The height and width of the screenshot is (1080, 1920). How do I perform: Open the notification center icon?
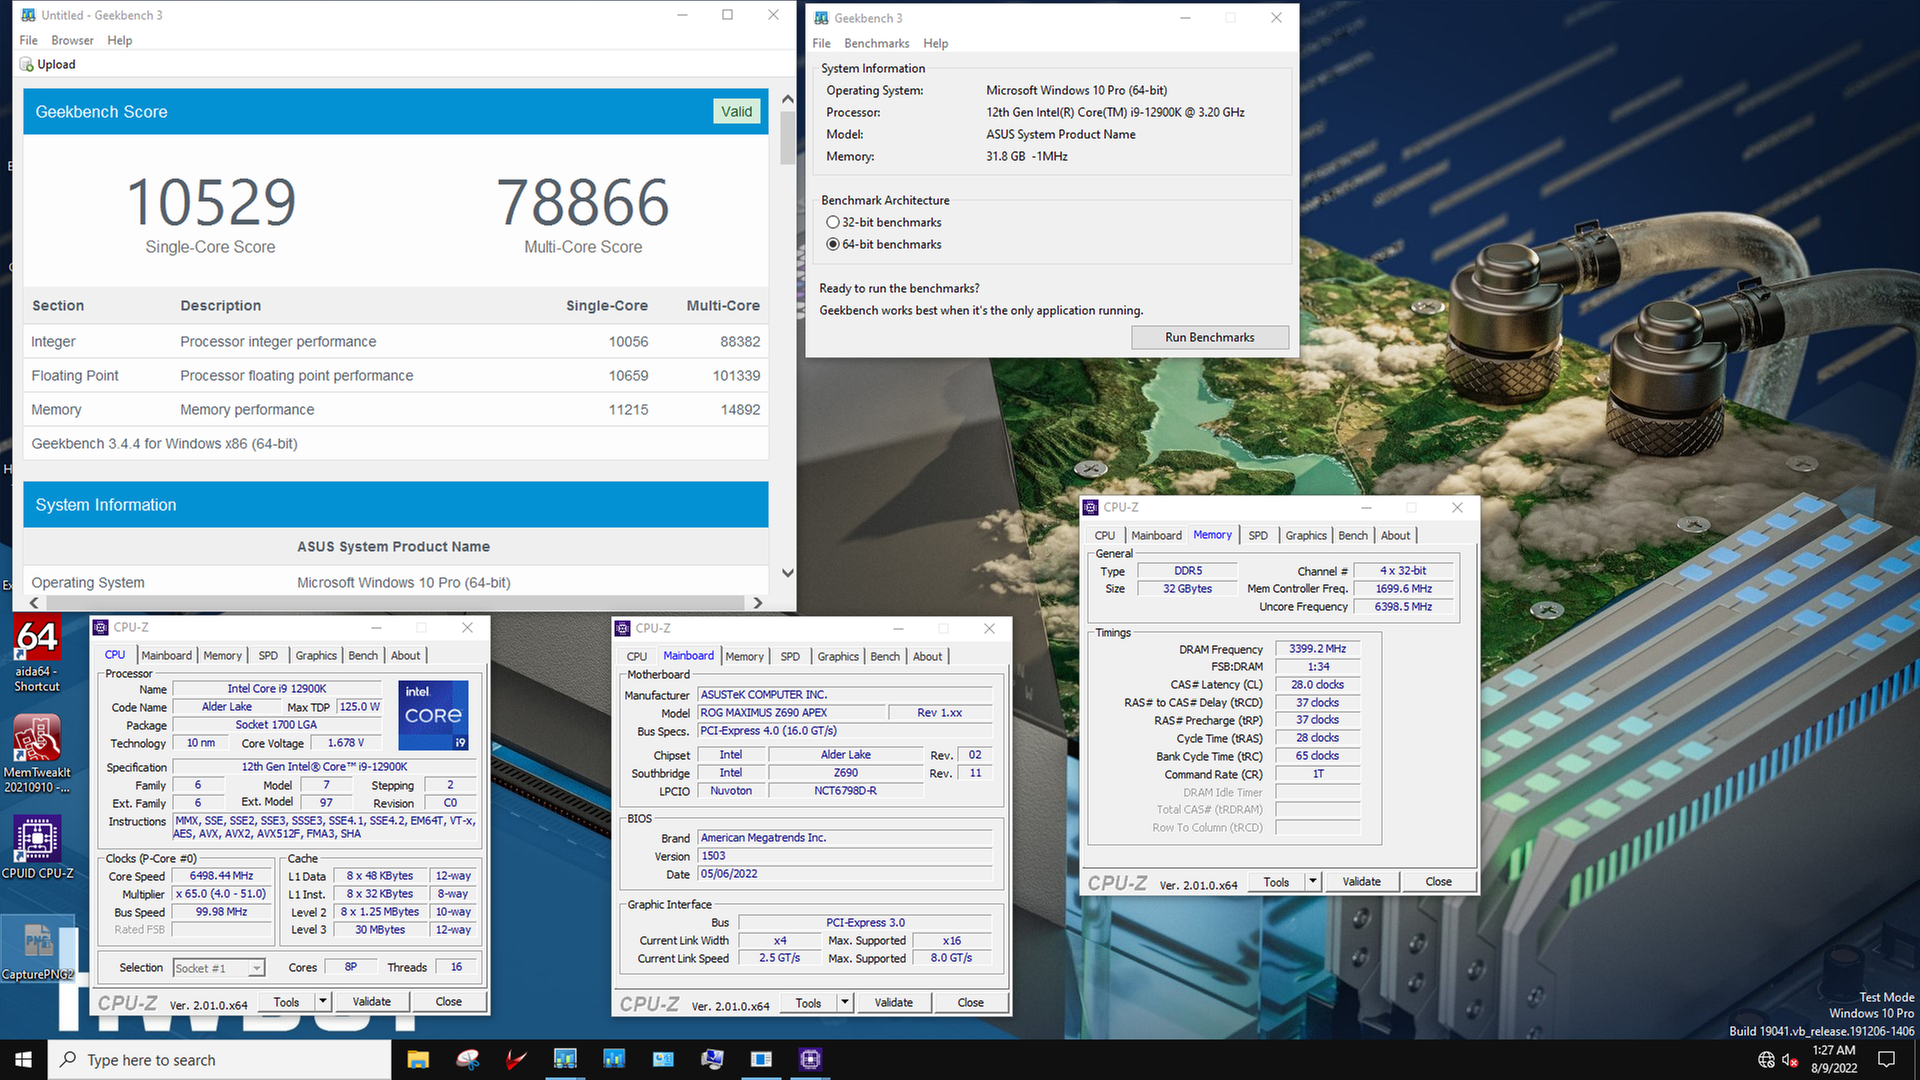tap(1886, 1059)
